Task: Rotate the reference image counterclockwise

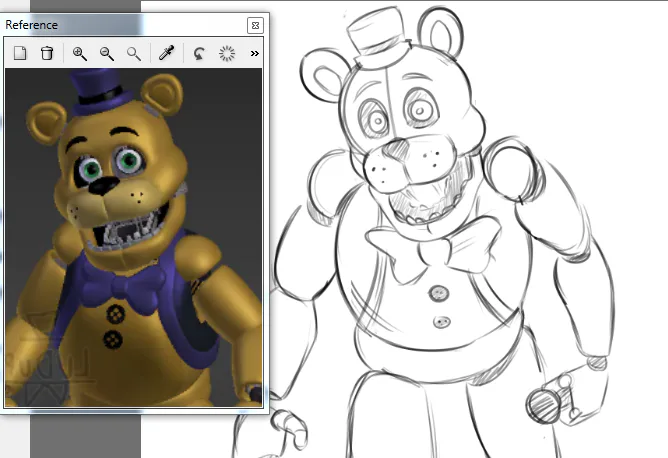Action: [x=199, y=54]
